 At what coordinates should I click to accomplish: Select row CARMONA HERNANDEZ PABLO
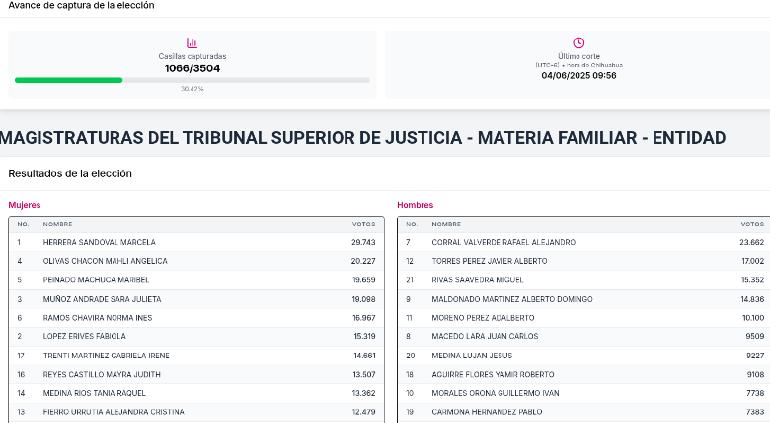[x=584, y=412]
